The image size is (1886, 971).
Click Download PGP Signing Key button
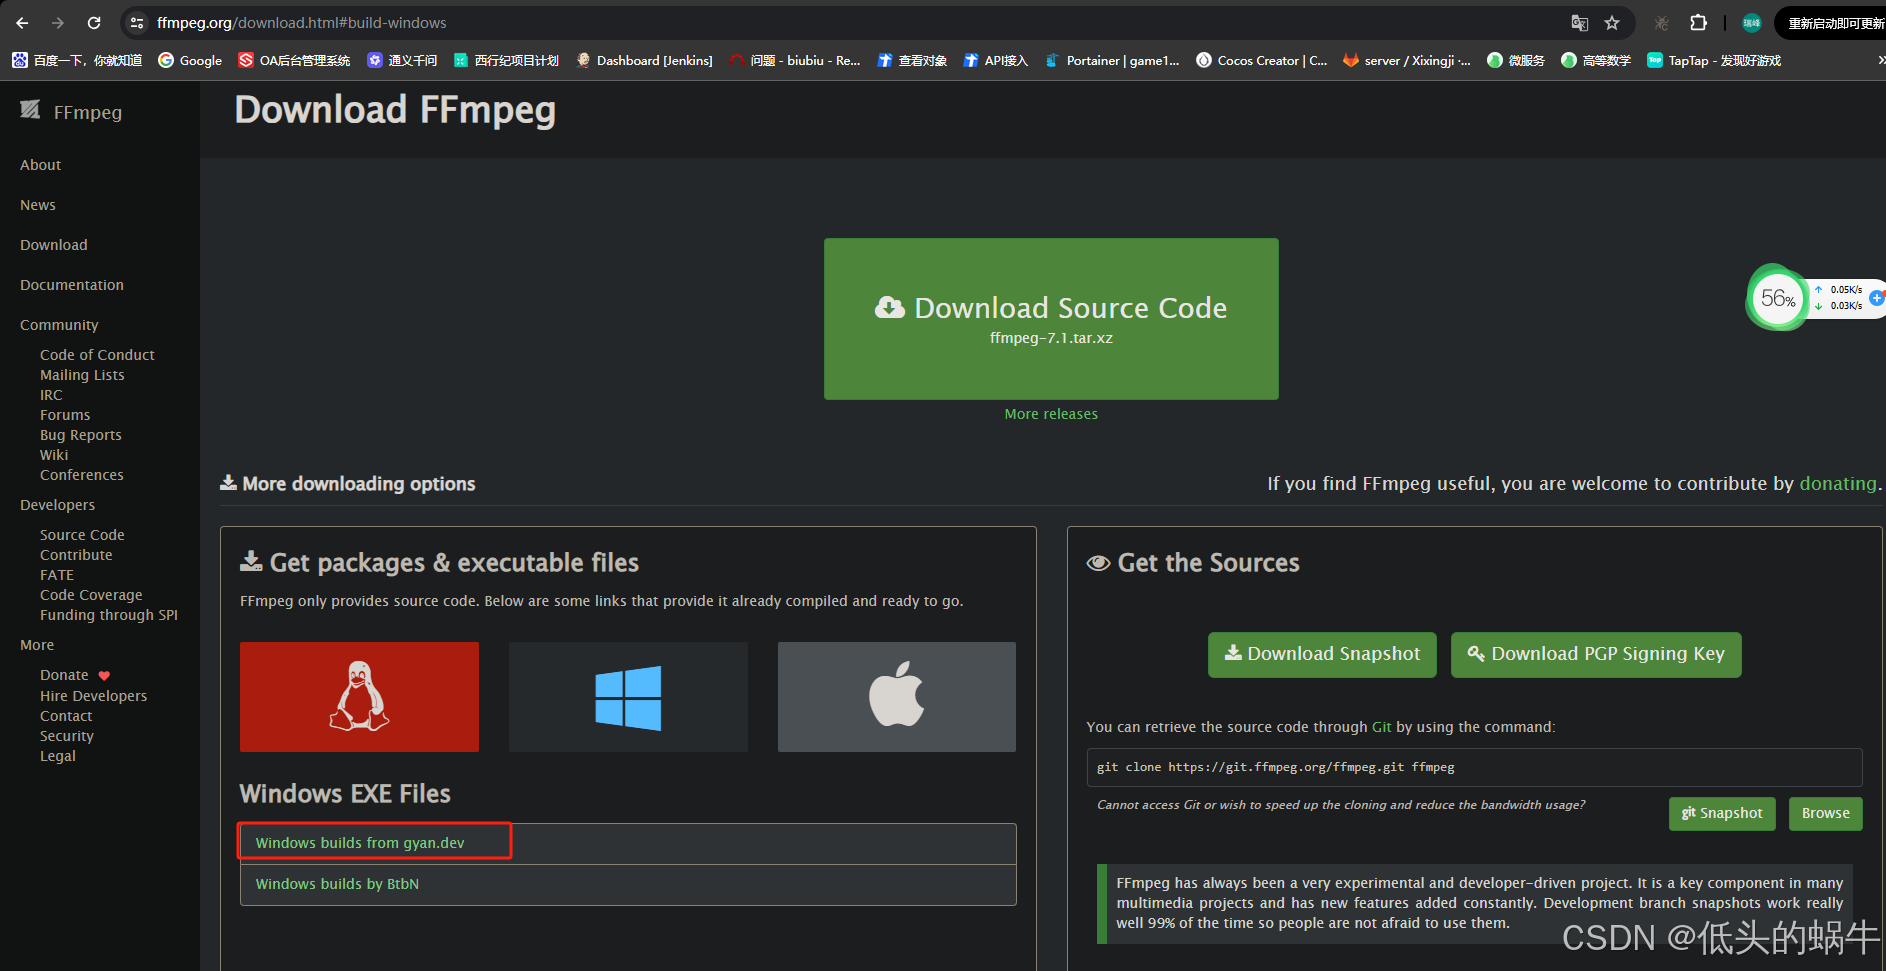(1596, 654)
